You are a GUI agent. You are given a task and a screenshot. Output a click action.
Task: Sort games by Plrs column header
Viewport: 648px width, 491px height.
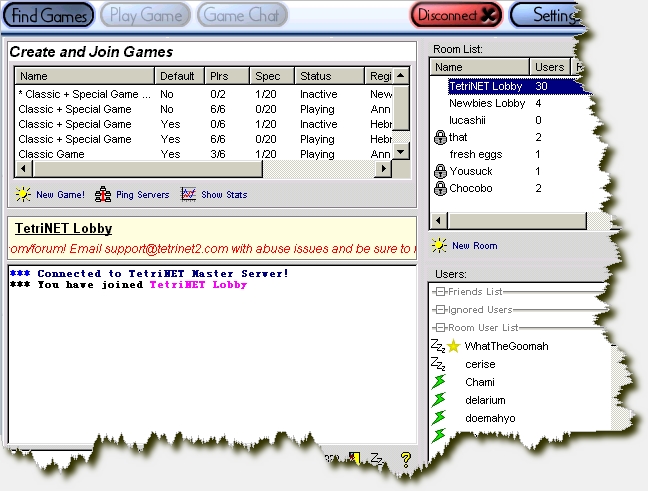pyautogui.click(x=227, y=76)
